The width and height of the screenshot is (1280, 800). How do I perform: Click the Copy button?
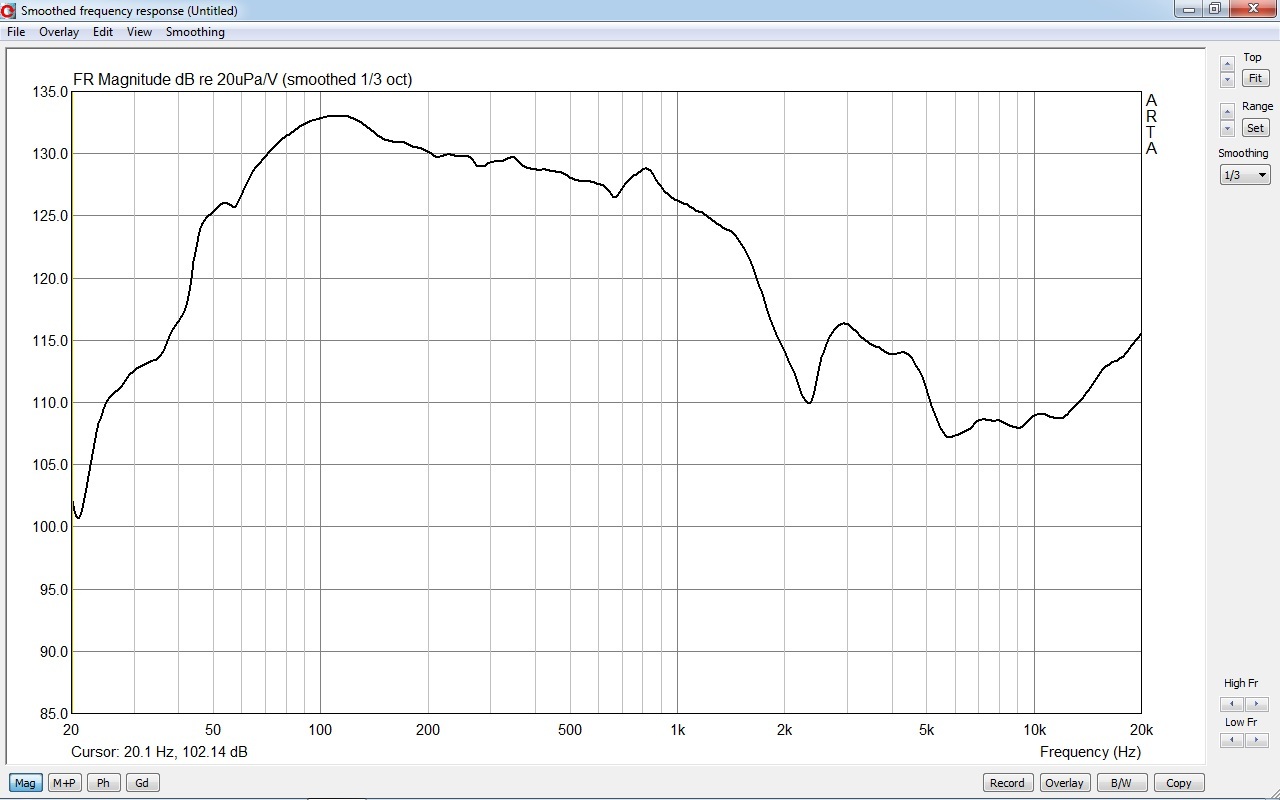click(x=1179, y=783)
